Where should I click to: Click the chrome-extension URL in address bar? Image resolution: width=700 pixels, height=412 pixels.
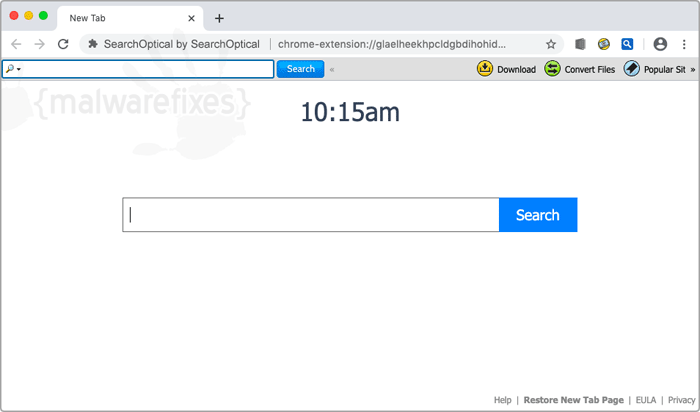(392, 44)
